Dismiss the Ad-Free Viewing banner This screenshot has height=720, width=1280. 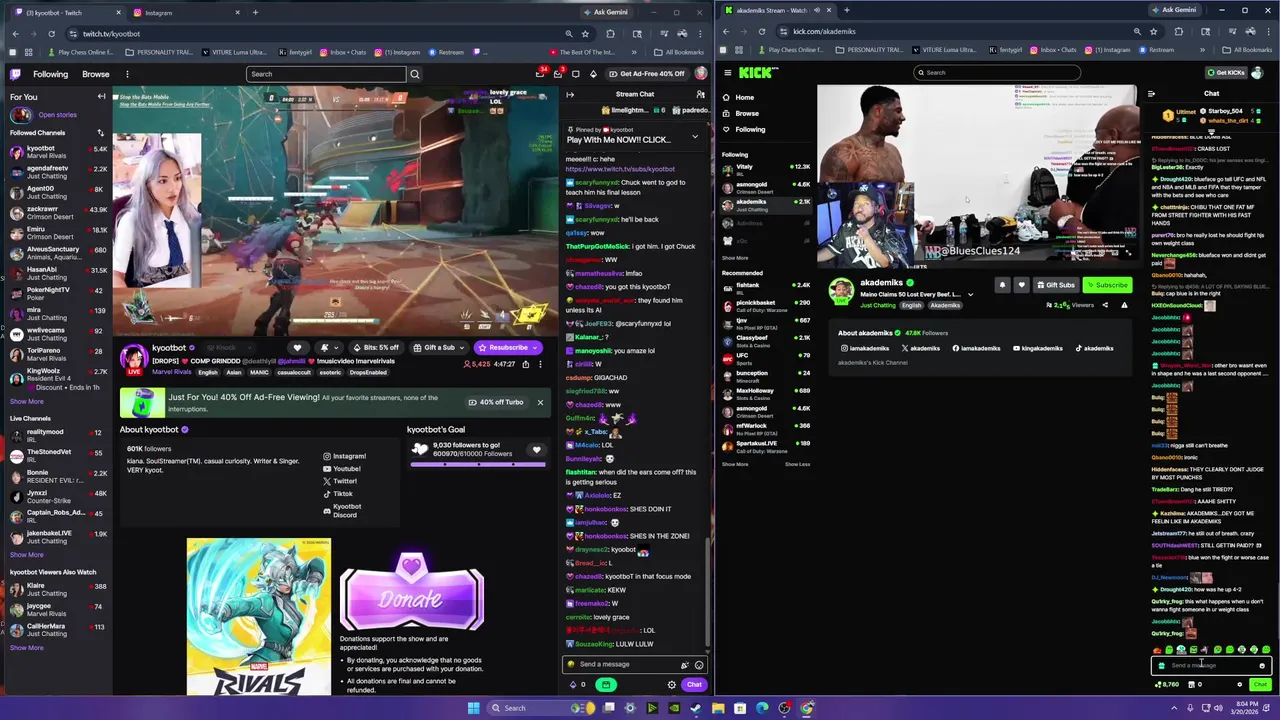point(540,402)
